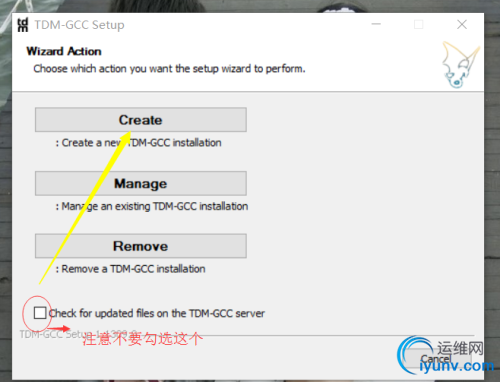Click the 'Check for updated files' label
The width and height of the screenshot is (500, 382).
point(157,313)
